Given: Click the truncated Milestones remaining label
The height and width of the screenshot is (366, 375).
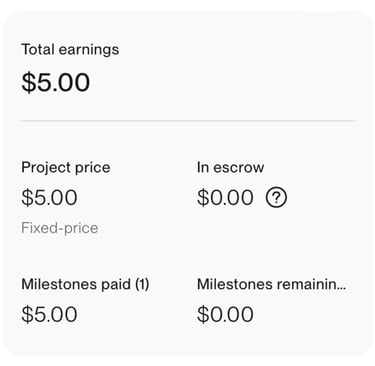Looking at the screenshot, I should 271,284.
